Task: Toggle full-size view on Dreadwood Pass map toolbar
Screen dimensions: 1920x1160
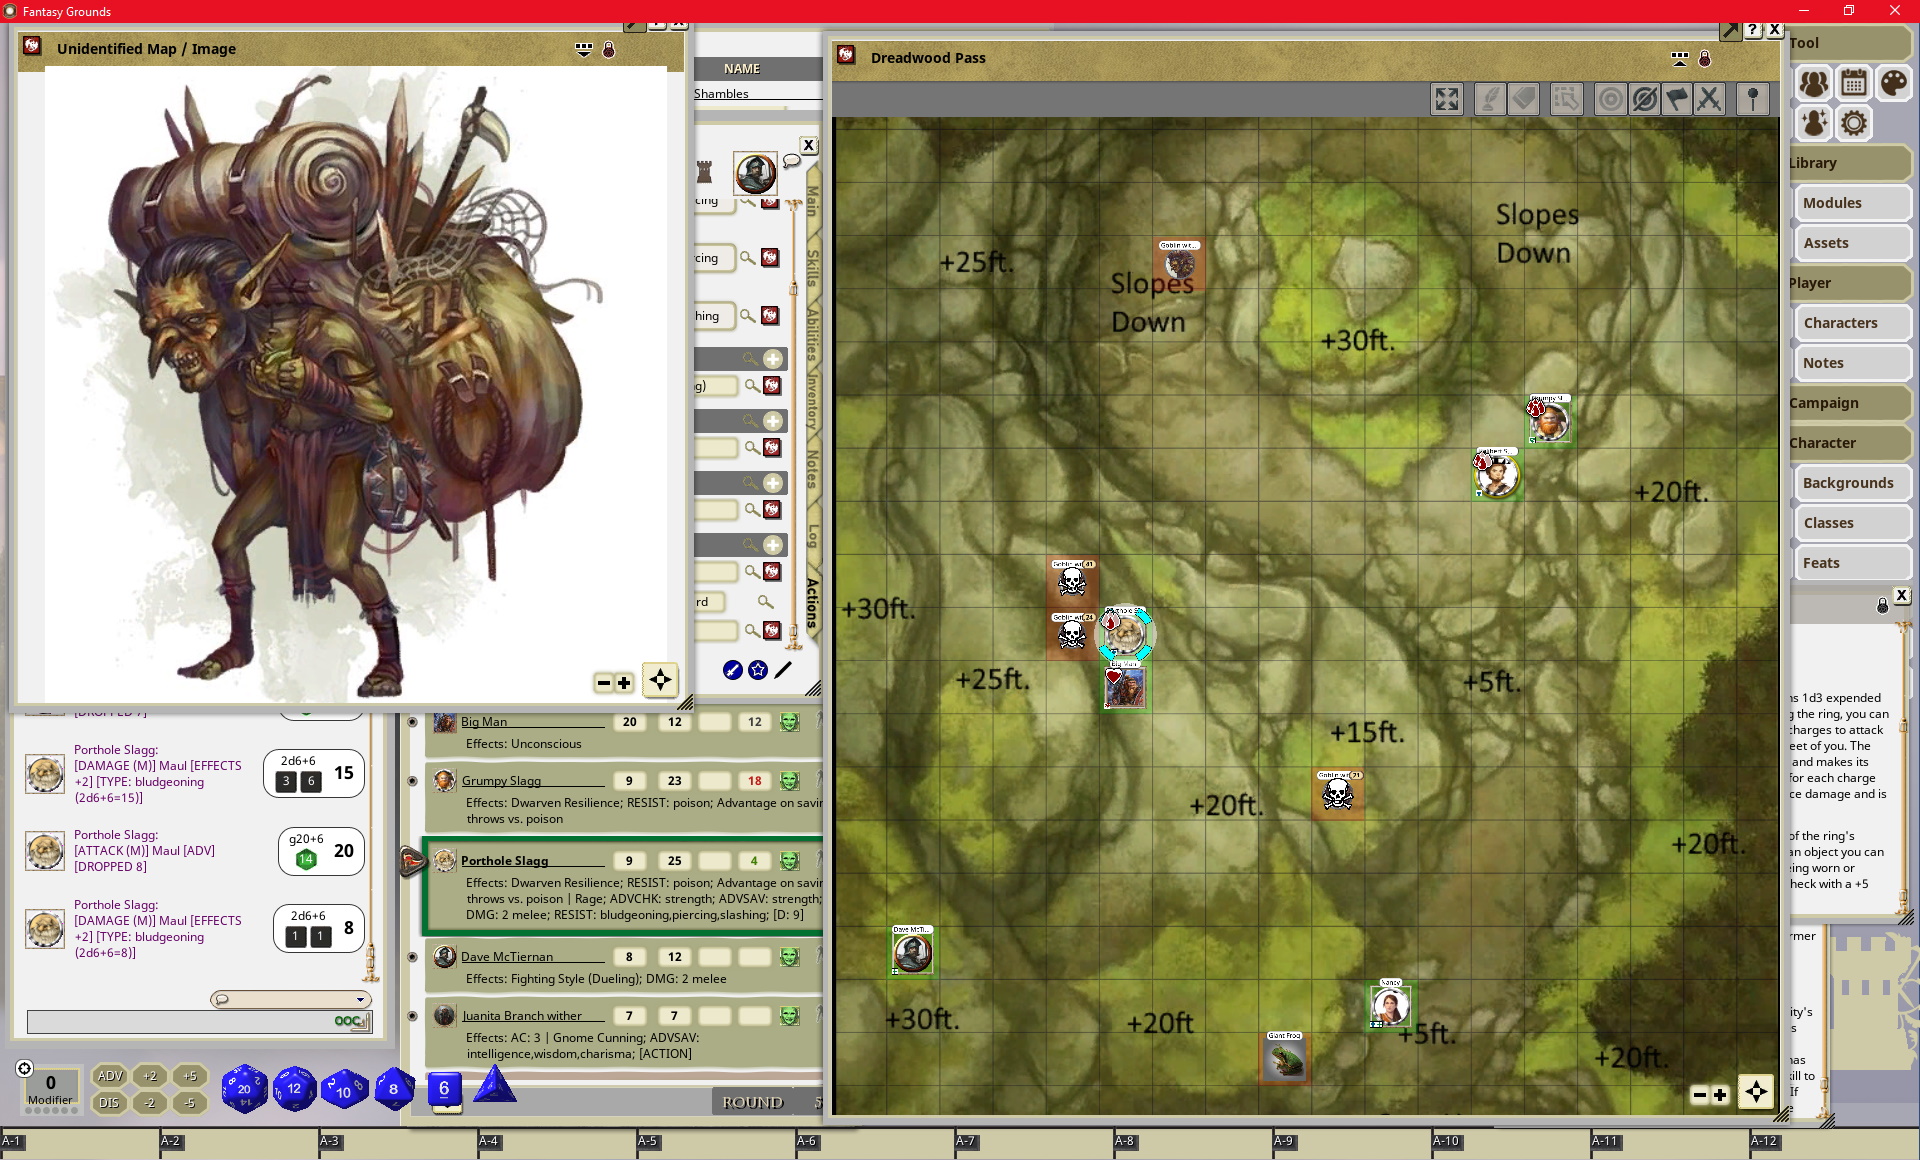Action: 1447,99
